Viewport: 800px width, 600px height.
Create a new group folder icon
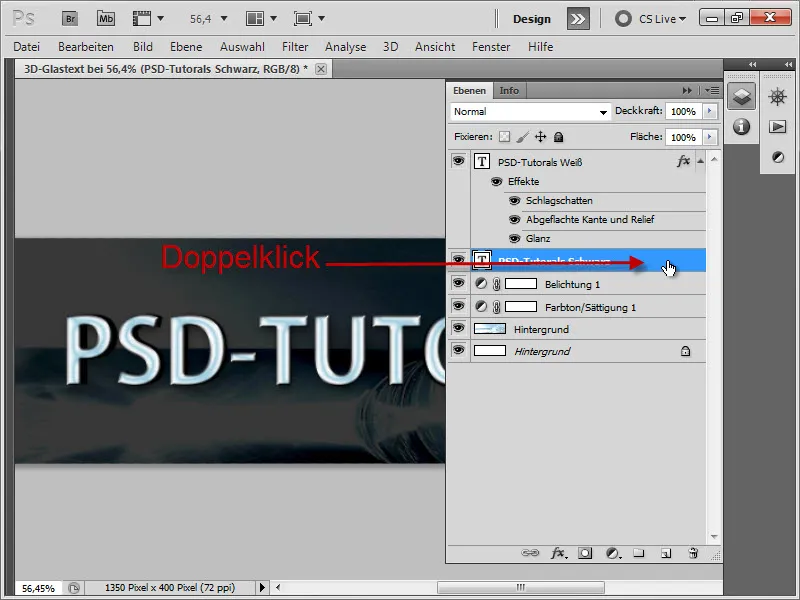639,553
